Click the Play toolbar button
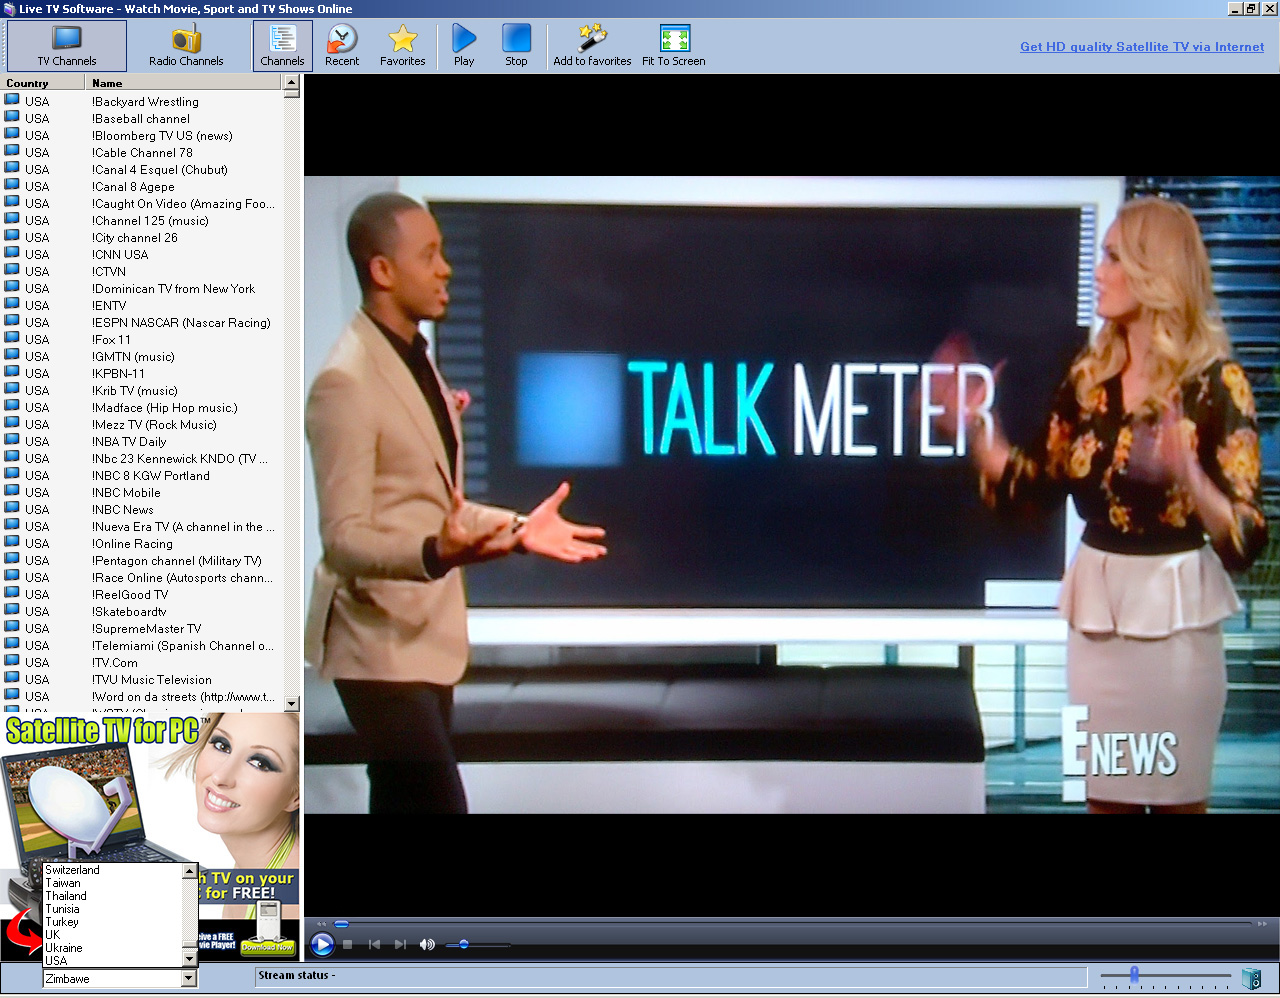Viewport: 1280px width, 998px height. point(464,46)
